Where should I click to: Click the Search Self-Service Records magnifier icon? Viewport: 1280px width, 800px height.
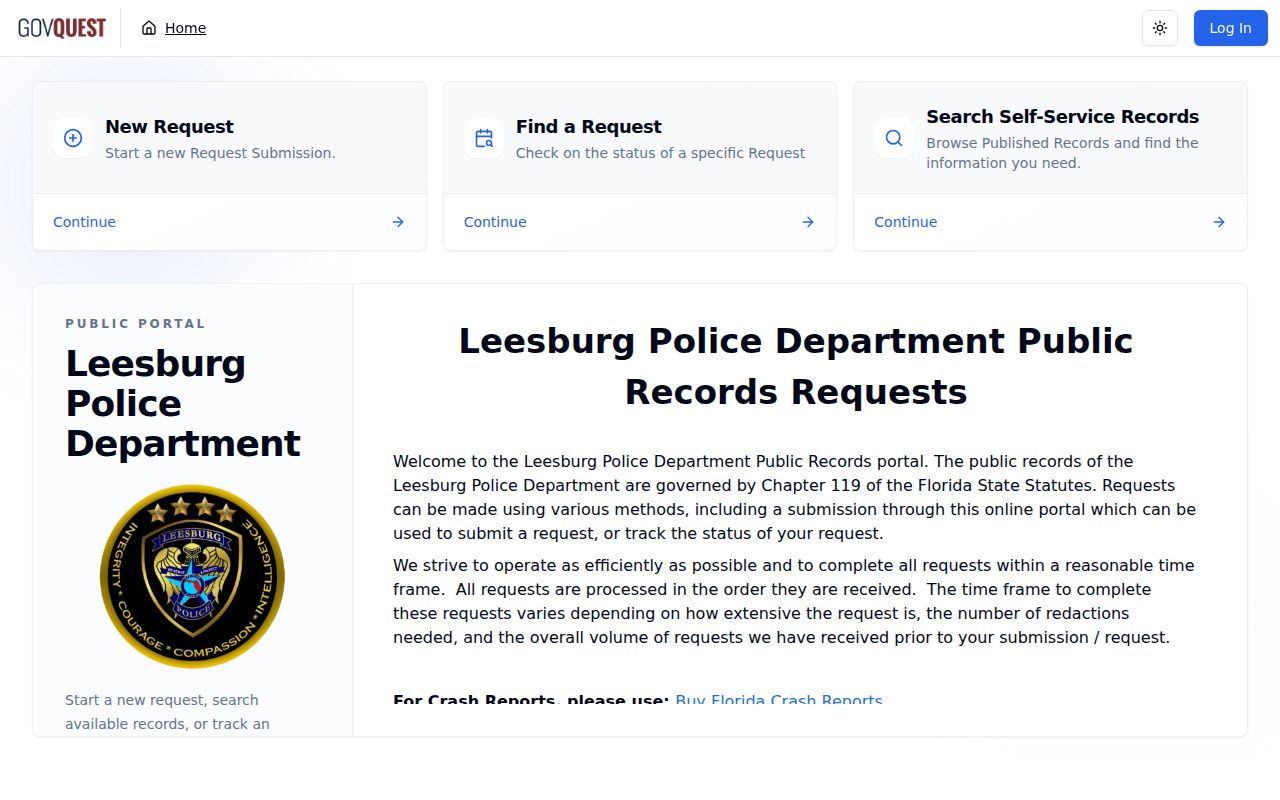(894, 138)
